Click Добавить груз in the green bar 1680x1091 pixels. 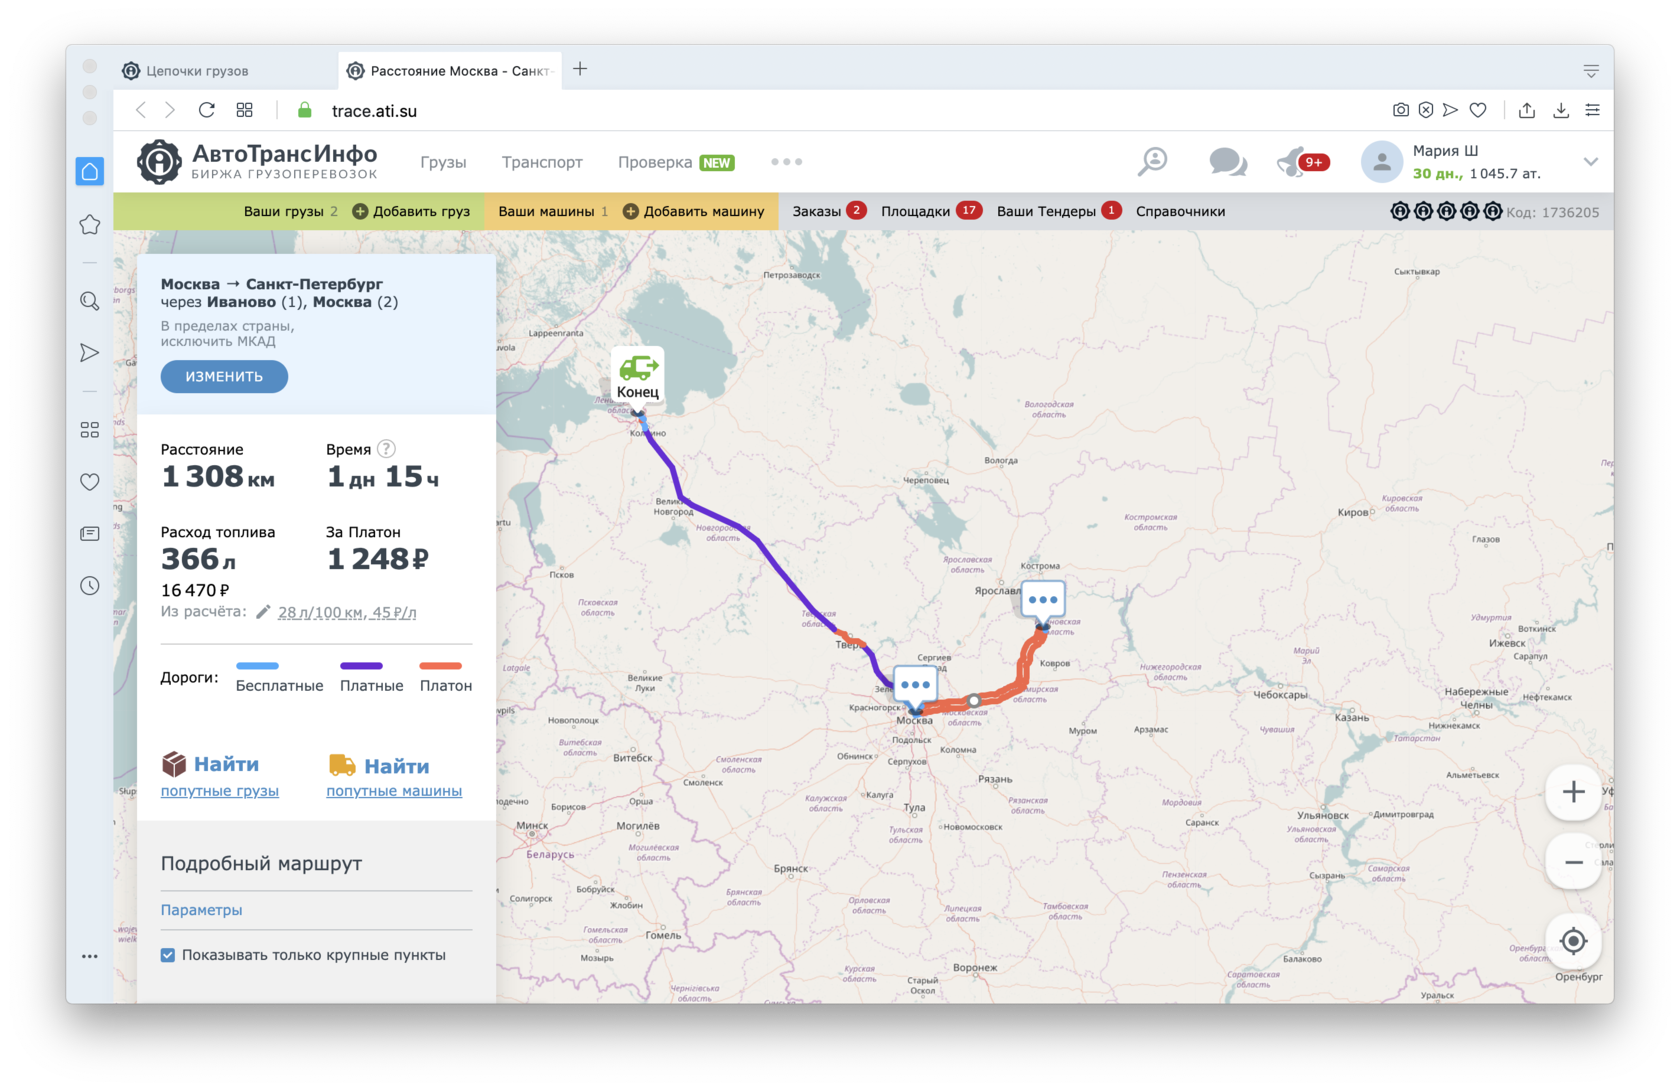(411, 211)
